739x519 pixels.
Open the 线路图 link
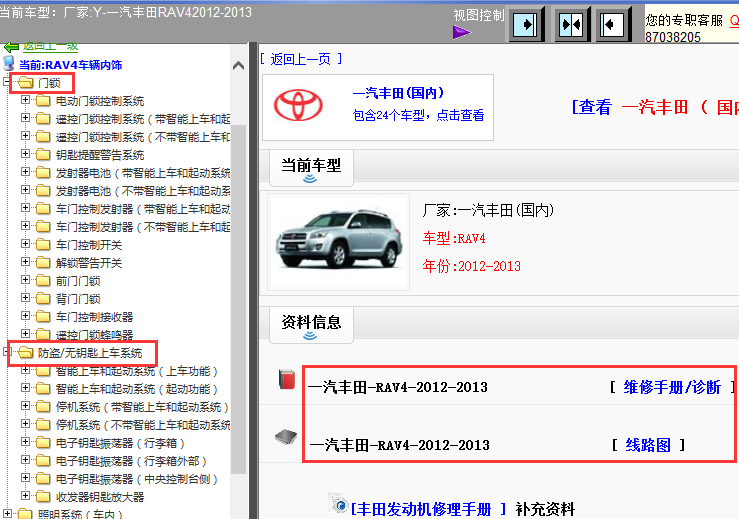[648, 445]
